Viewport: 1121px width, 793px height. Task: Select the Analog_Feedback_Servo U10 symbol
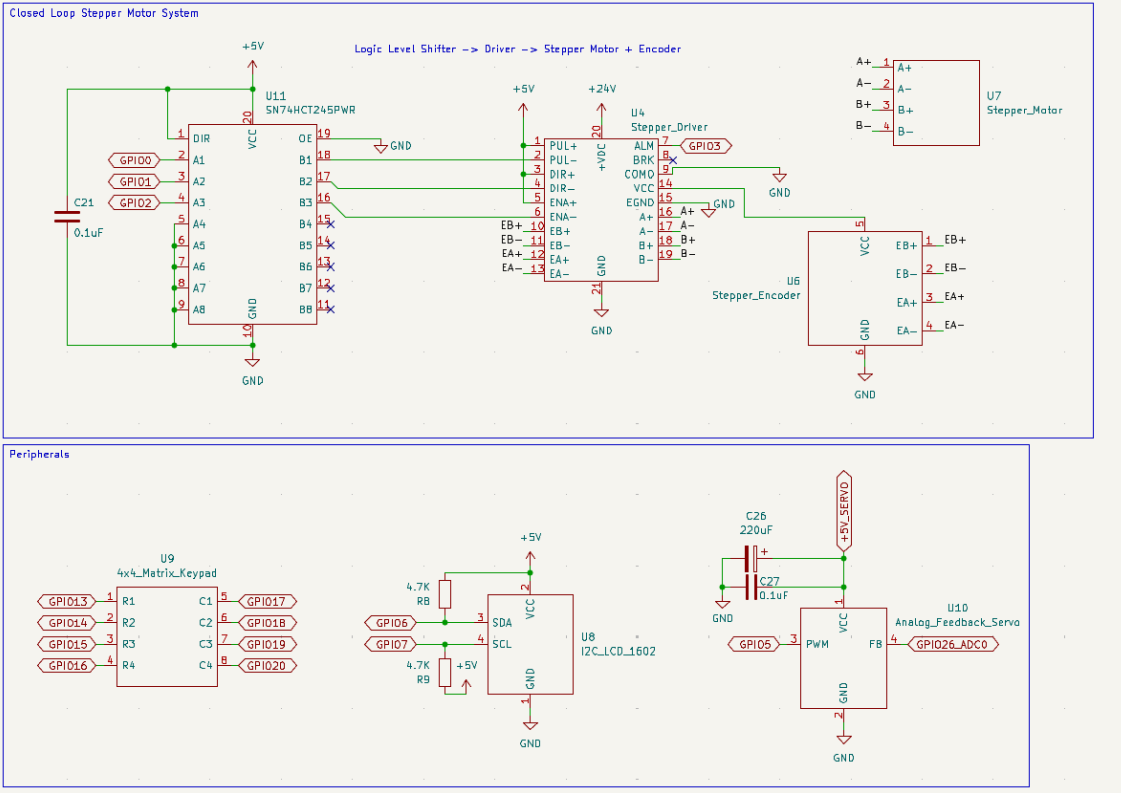(x=843, y=658)
